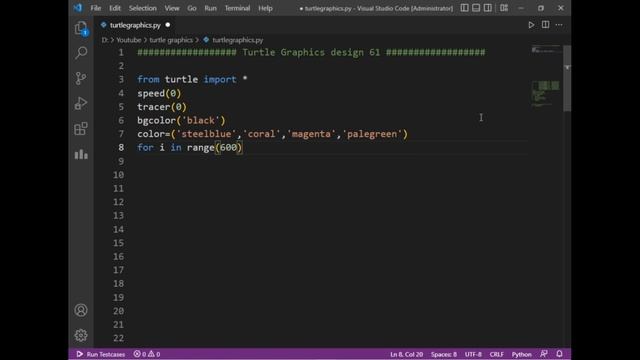Click the turtle graphics breadcrumb folder
This screenshot has width=640, height=360.
point(171,40)
